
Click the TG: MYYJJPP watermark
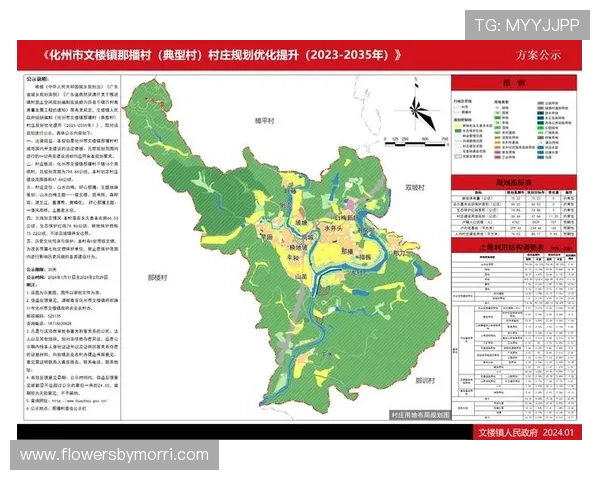[526, 24]
